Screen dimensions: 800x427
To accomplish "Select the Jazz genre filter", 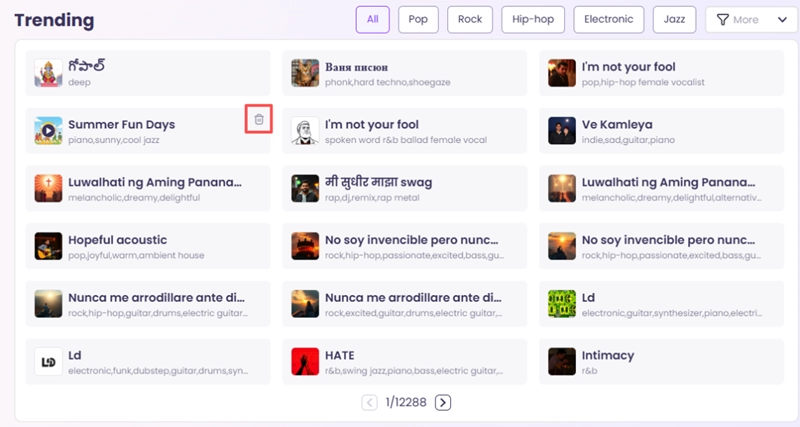I will pyautogui.click(x=674, y=19).
